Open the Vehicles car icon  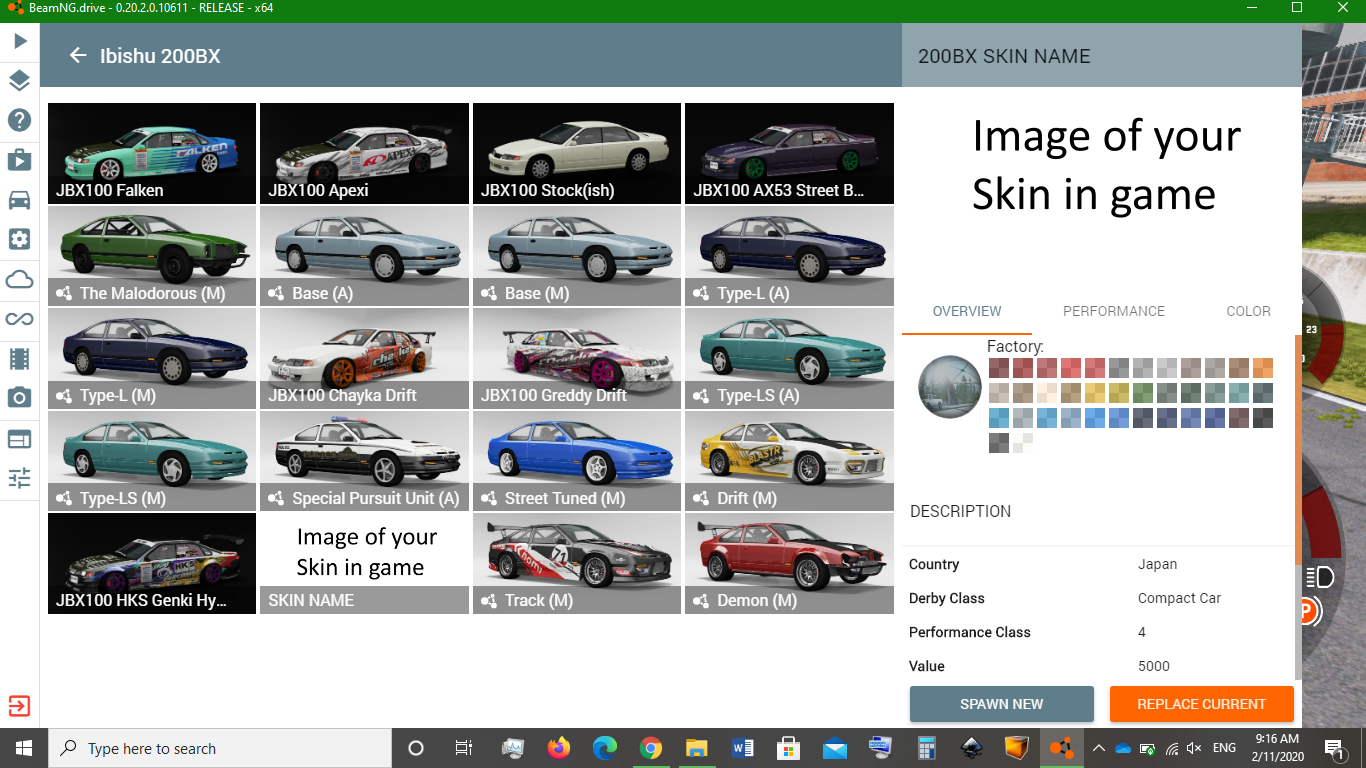(20, 200)
